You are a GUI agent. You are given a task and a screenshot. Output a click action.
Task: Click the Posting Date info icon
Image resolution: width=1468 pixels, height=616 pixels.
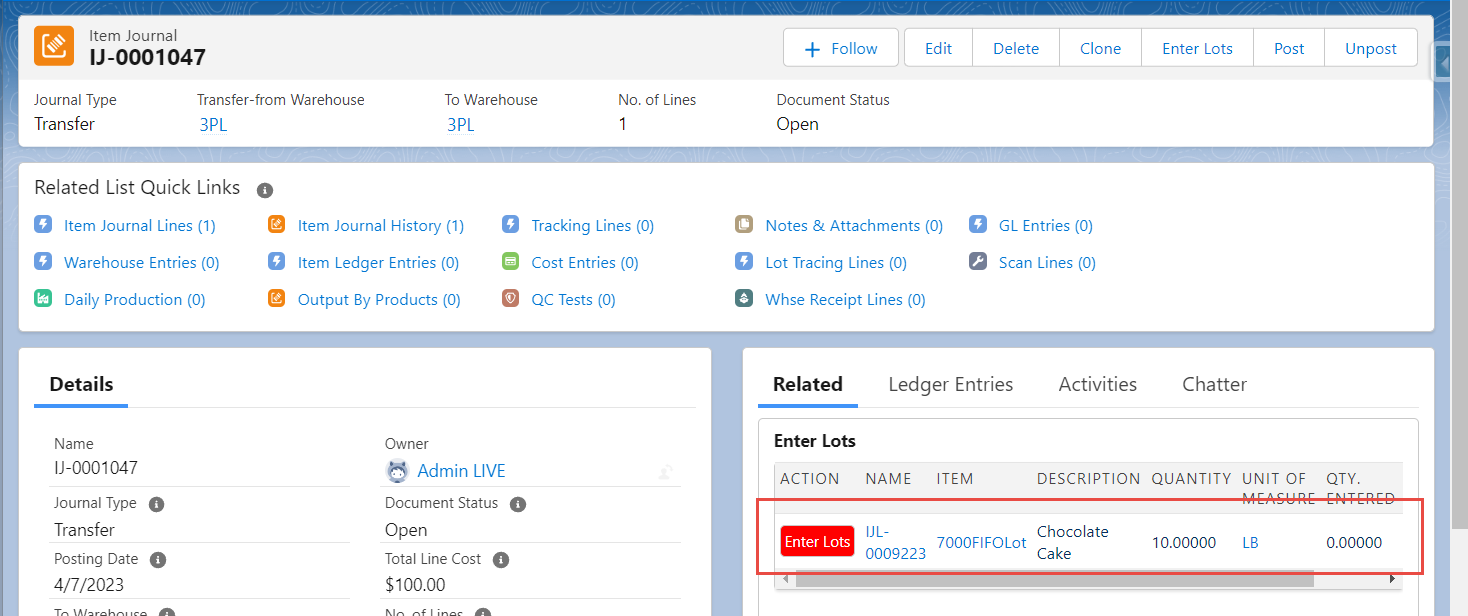click(x=158, y=560)
